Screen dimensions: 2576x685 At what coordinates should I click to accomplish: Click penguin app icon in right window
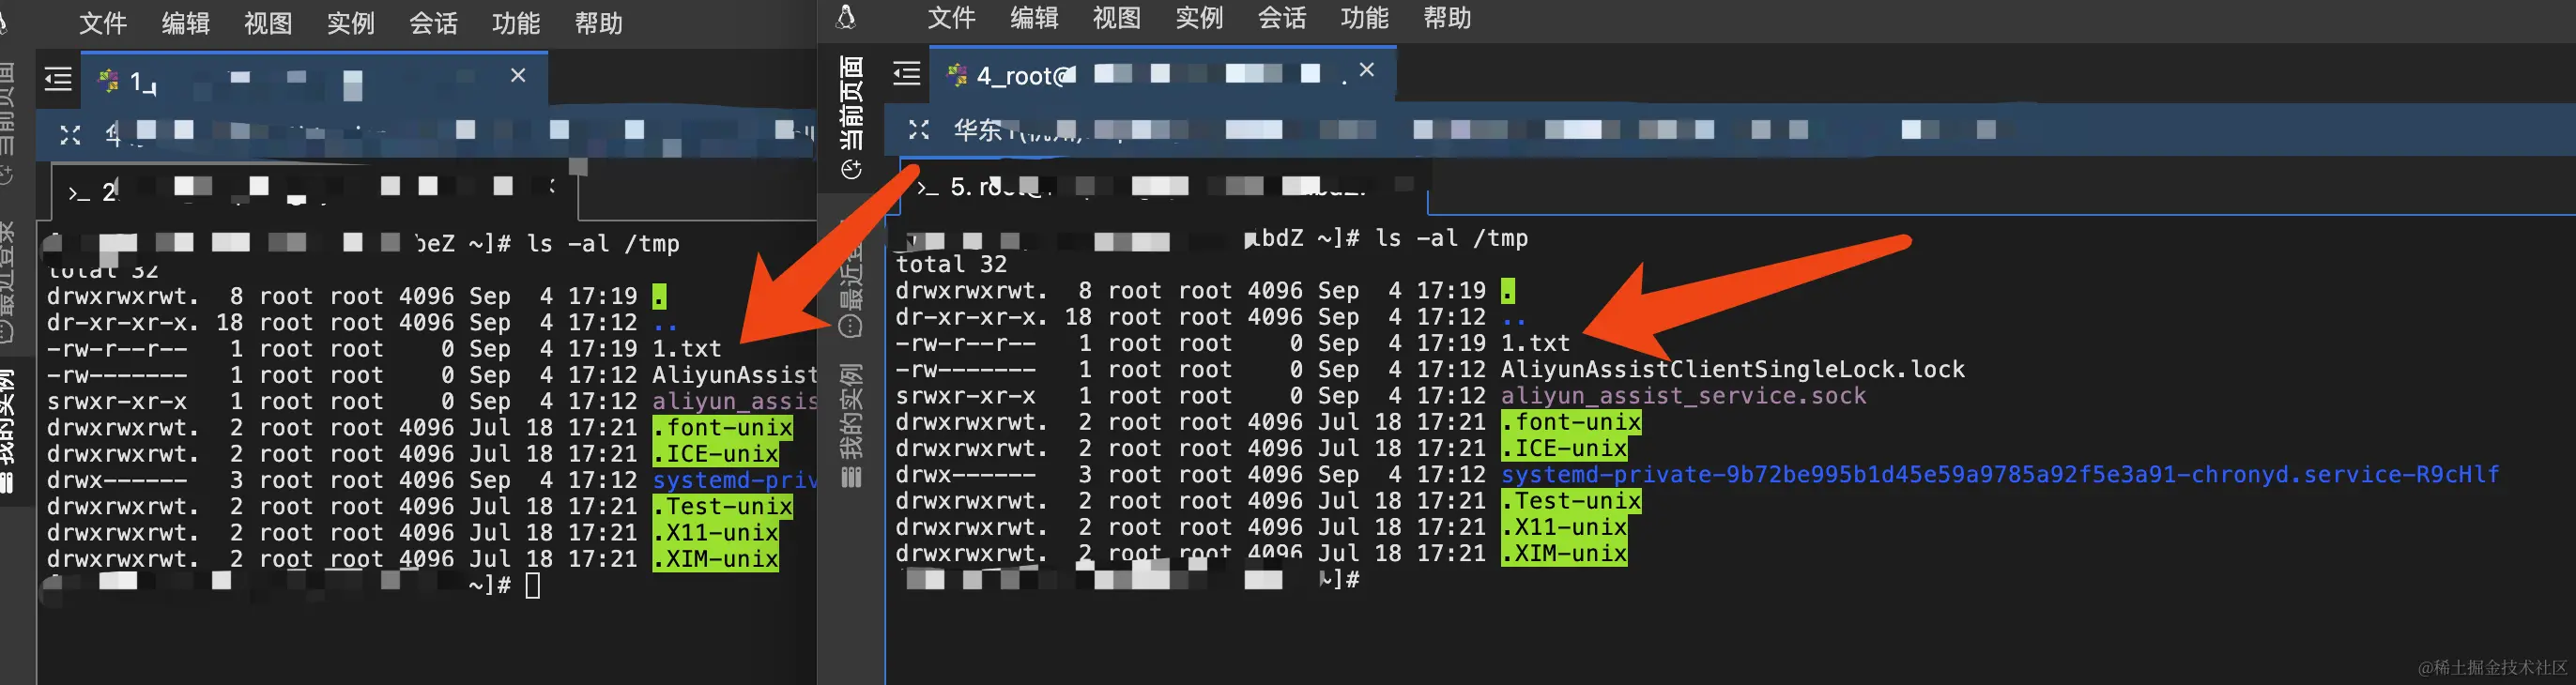click(846, 17)
